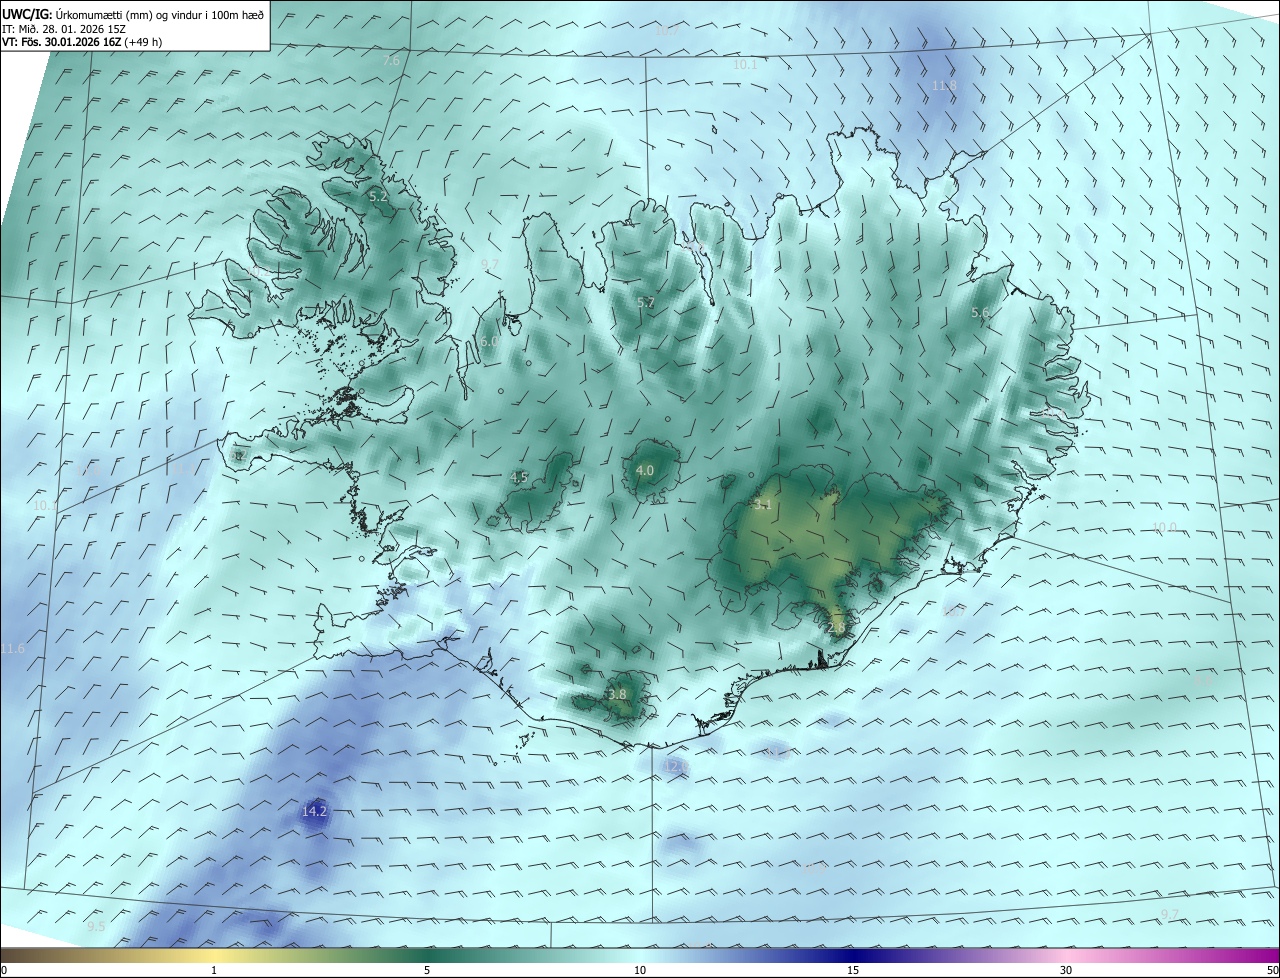
Task: Click the '9.5' map value label
Action: pos(96,927)
